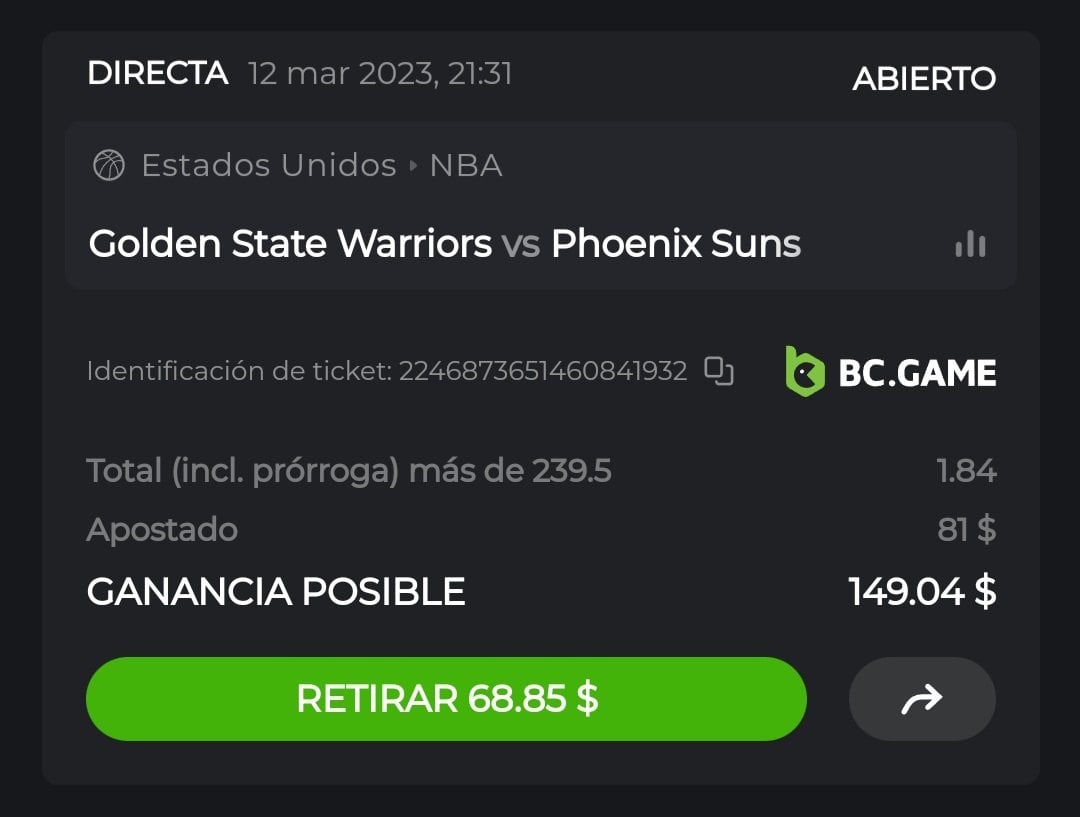Click the DIRECTA bet type label

[158, 73]
